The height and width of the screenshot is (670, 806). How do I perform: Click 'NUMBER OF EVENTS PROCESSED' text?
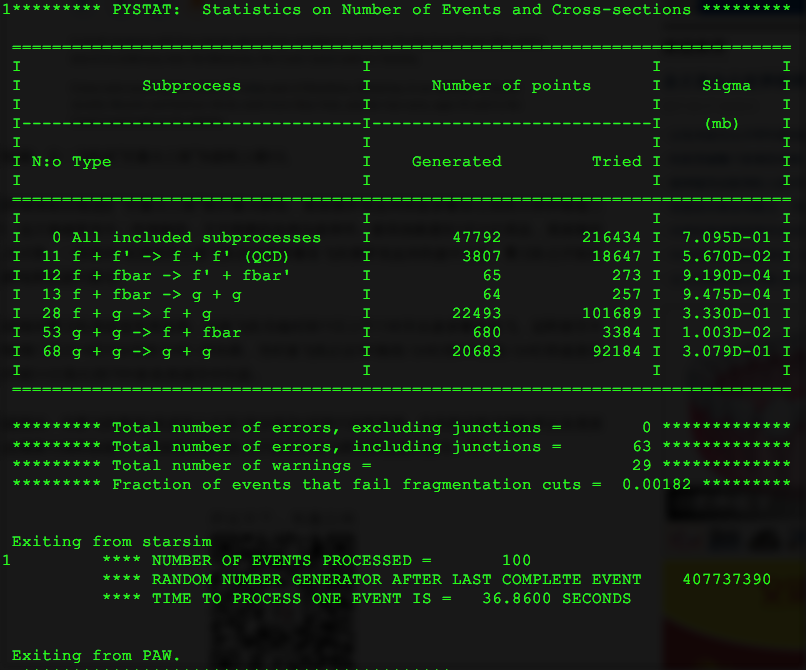(x=282, y=560)
